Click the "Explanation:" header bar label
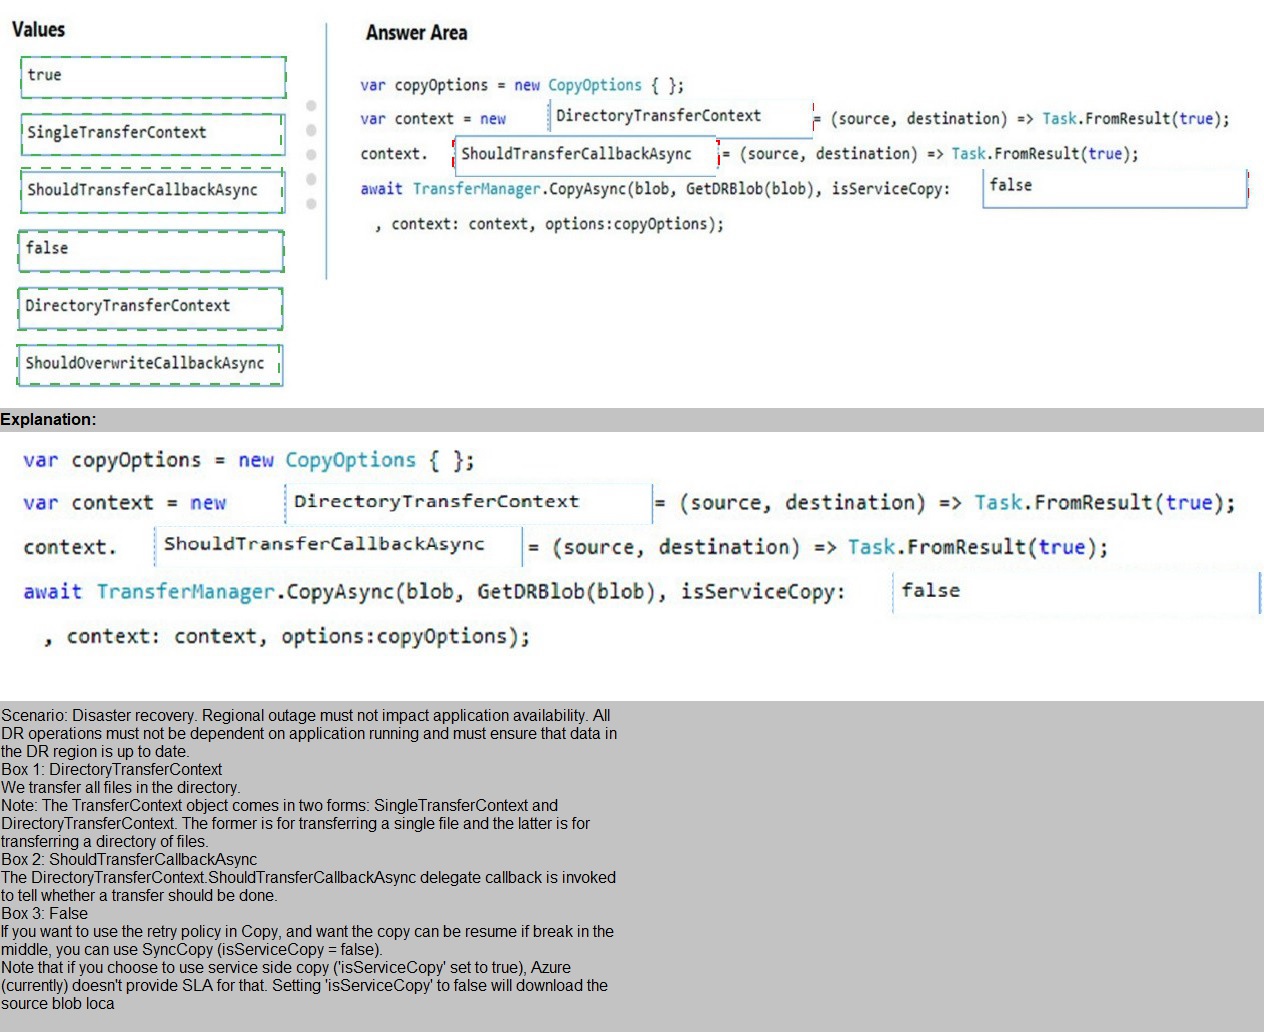This screenshot has width=1264, height=1032. point(49,420)
